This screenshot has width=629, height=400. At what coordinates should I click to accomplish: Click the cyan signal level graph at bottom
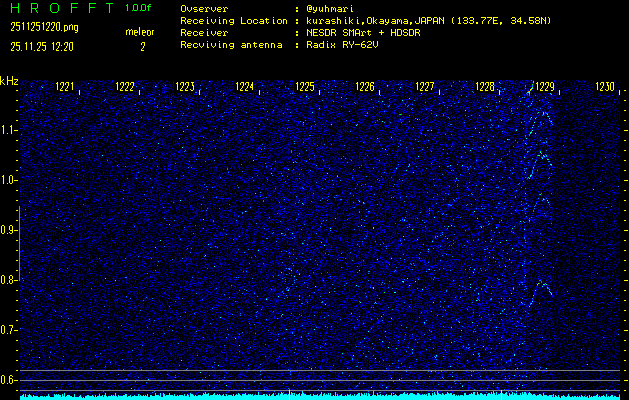[314, 396]
